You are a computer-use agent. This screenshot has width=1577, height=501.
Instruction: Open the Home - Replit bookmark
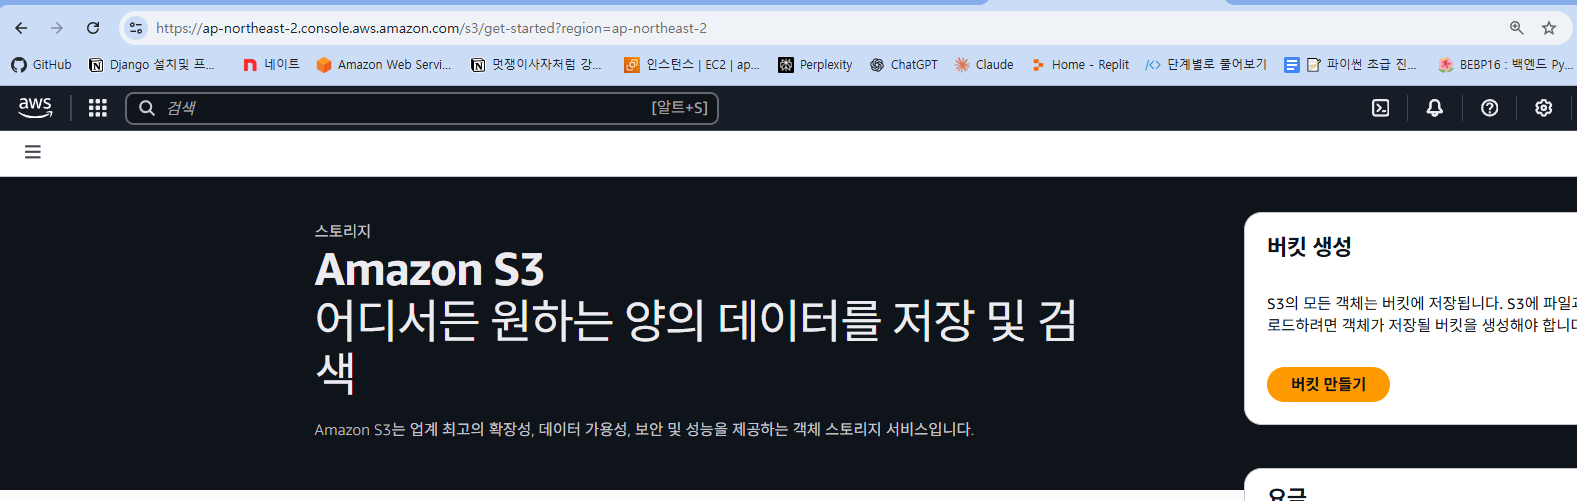point(1080,64)
